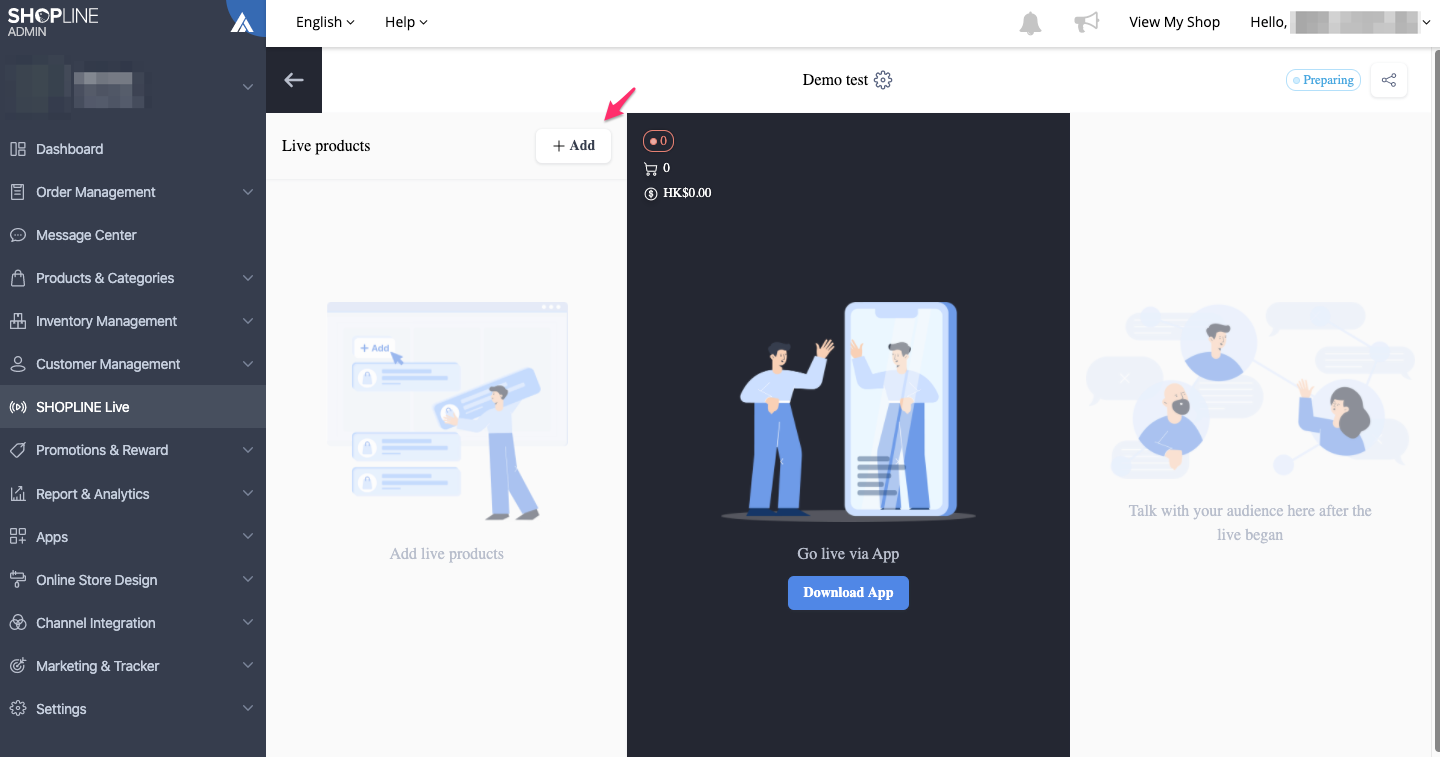Open the English language dropdown
This screenshot has width=1440, height=757.
tap(325, 22)
